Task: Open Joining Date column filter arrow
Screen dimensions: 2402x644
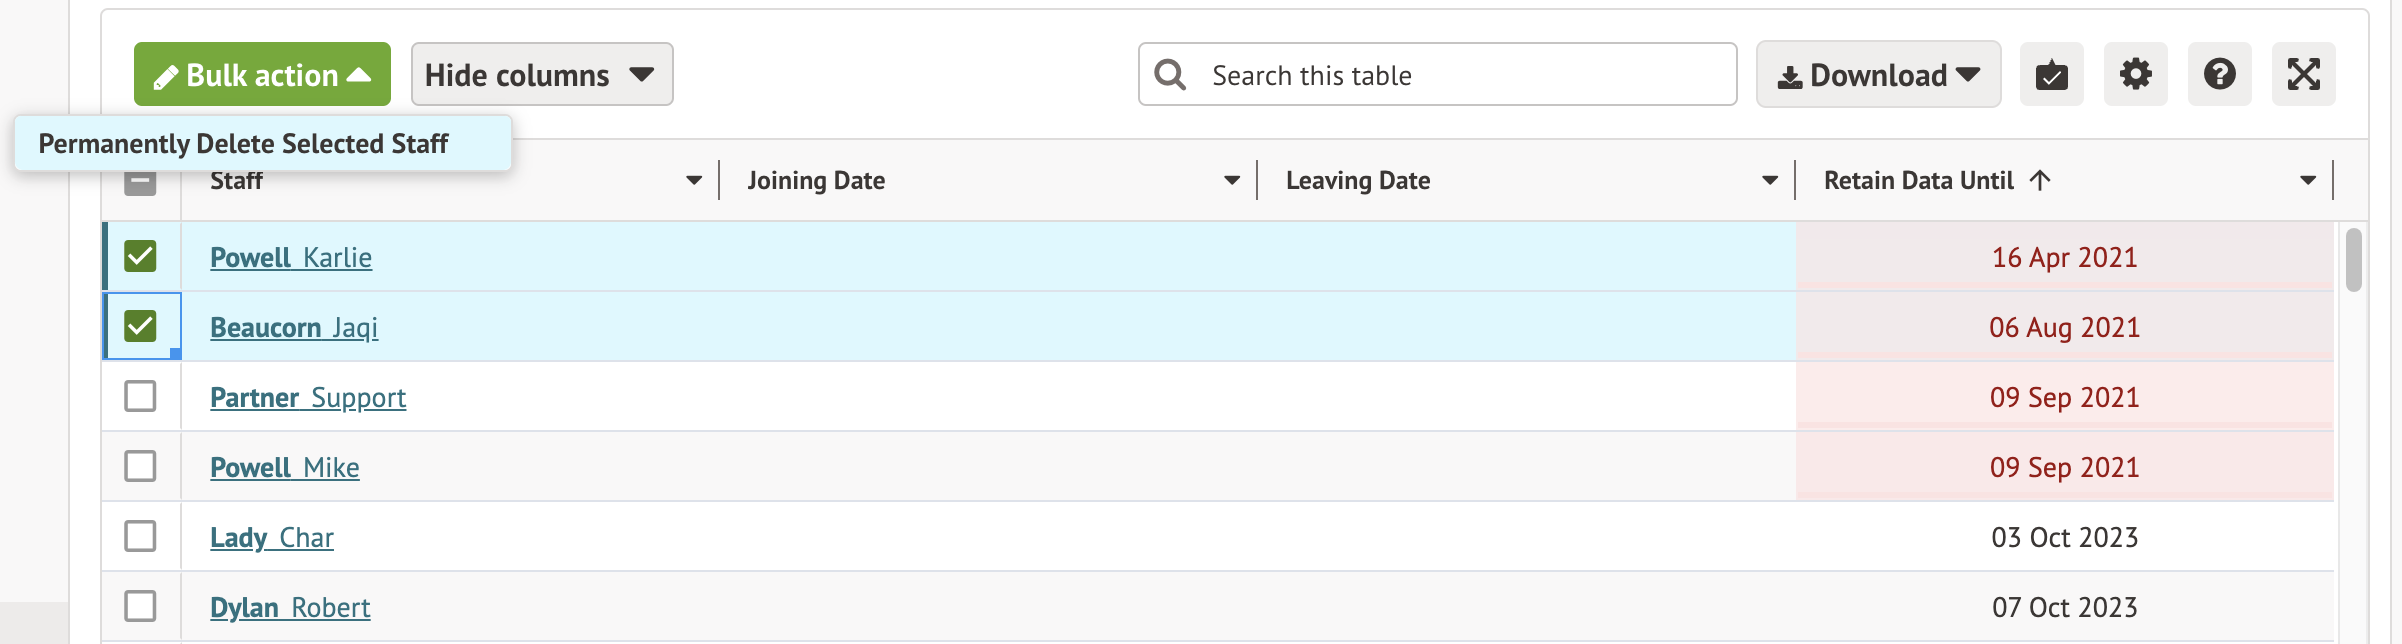Action: point(1232,181)
